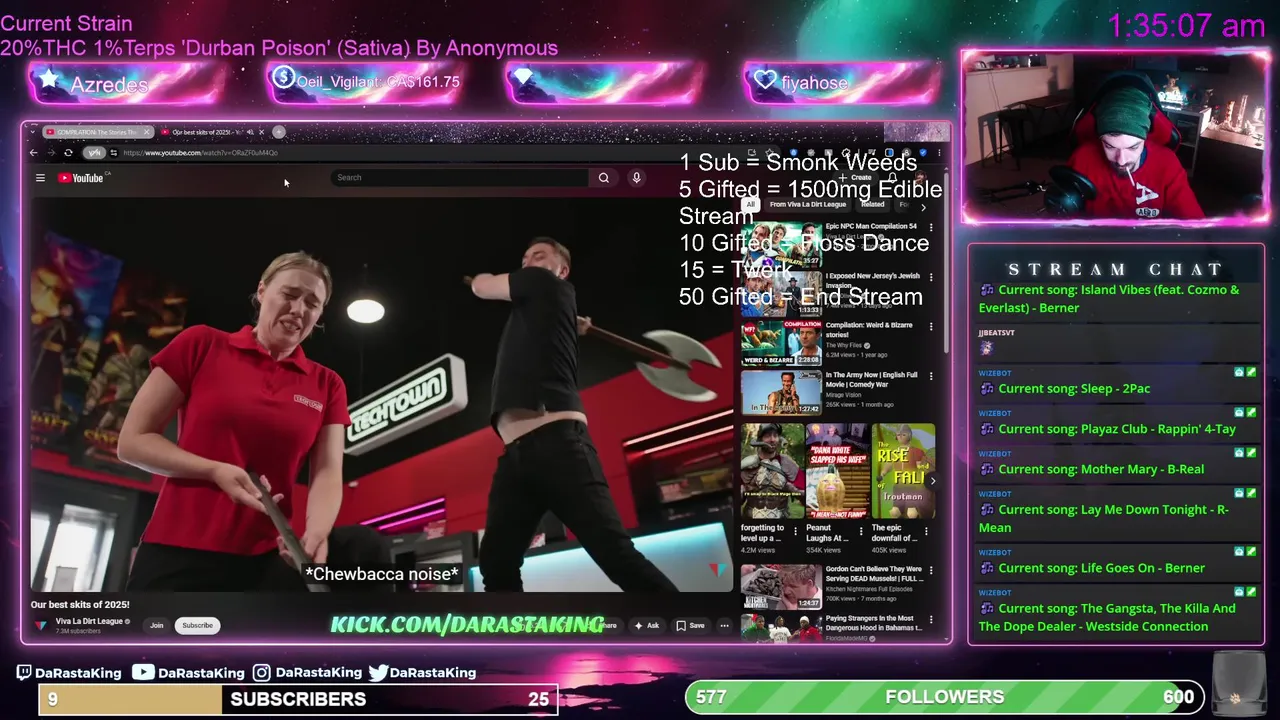Open options for 'In The Army Now' video
1280x720 pixels.
pos(931,377)
